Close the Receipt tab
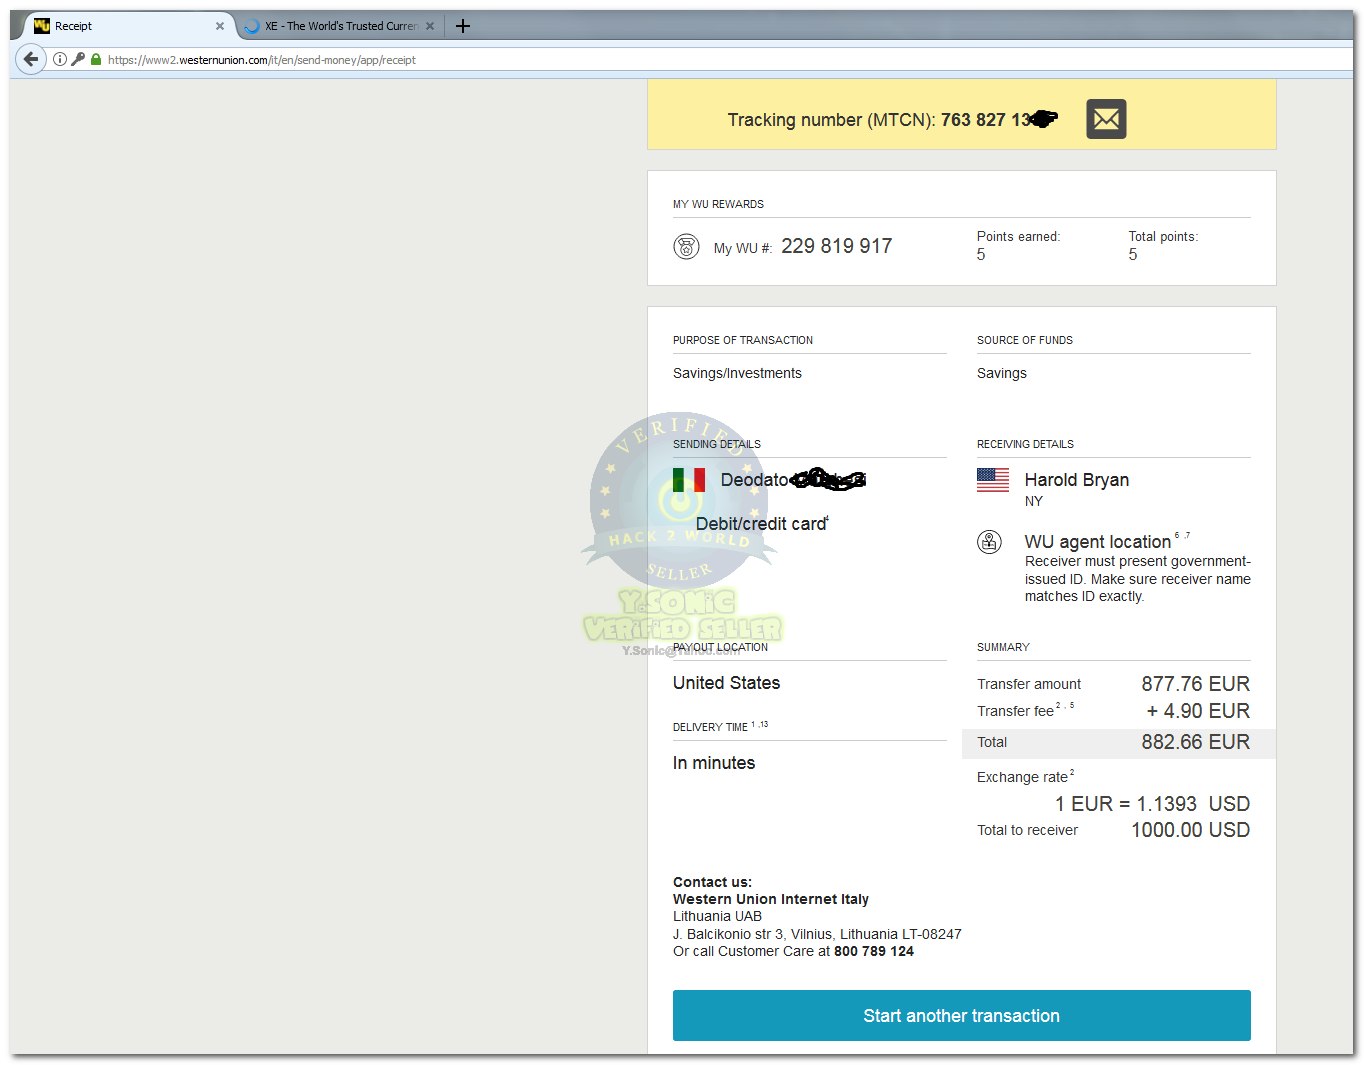This screenshot has height=1065, width=1364. 220,26
